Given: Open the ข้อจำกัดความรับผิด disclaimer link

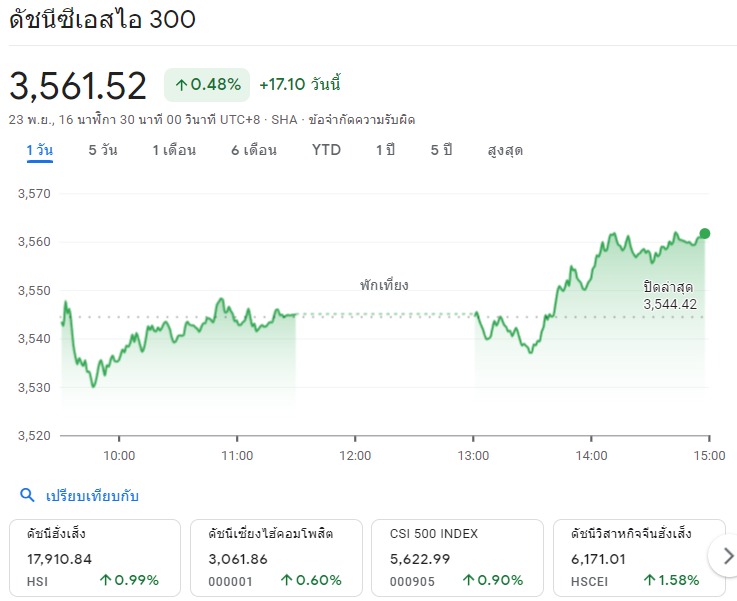Looking at the screenshot, I should pos(362,119).
